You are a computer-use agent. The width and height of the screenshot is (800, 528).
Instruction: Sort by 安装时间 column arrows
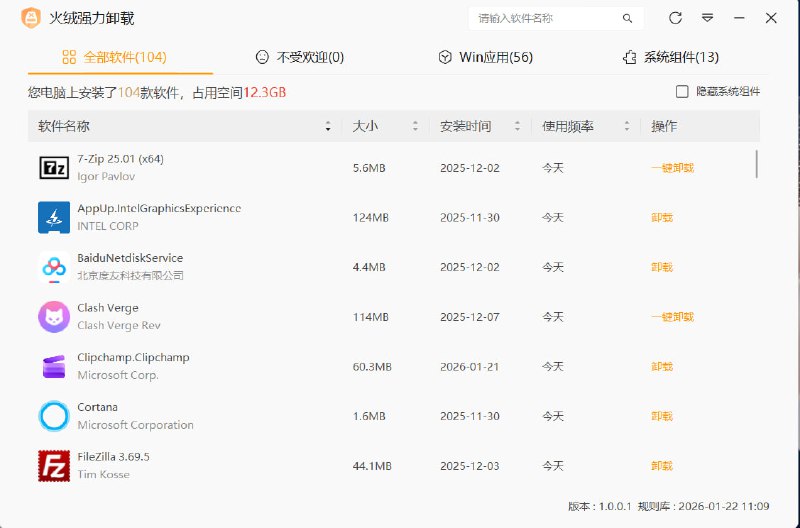[x=517, y=126]
